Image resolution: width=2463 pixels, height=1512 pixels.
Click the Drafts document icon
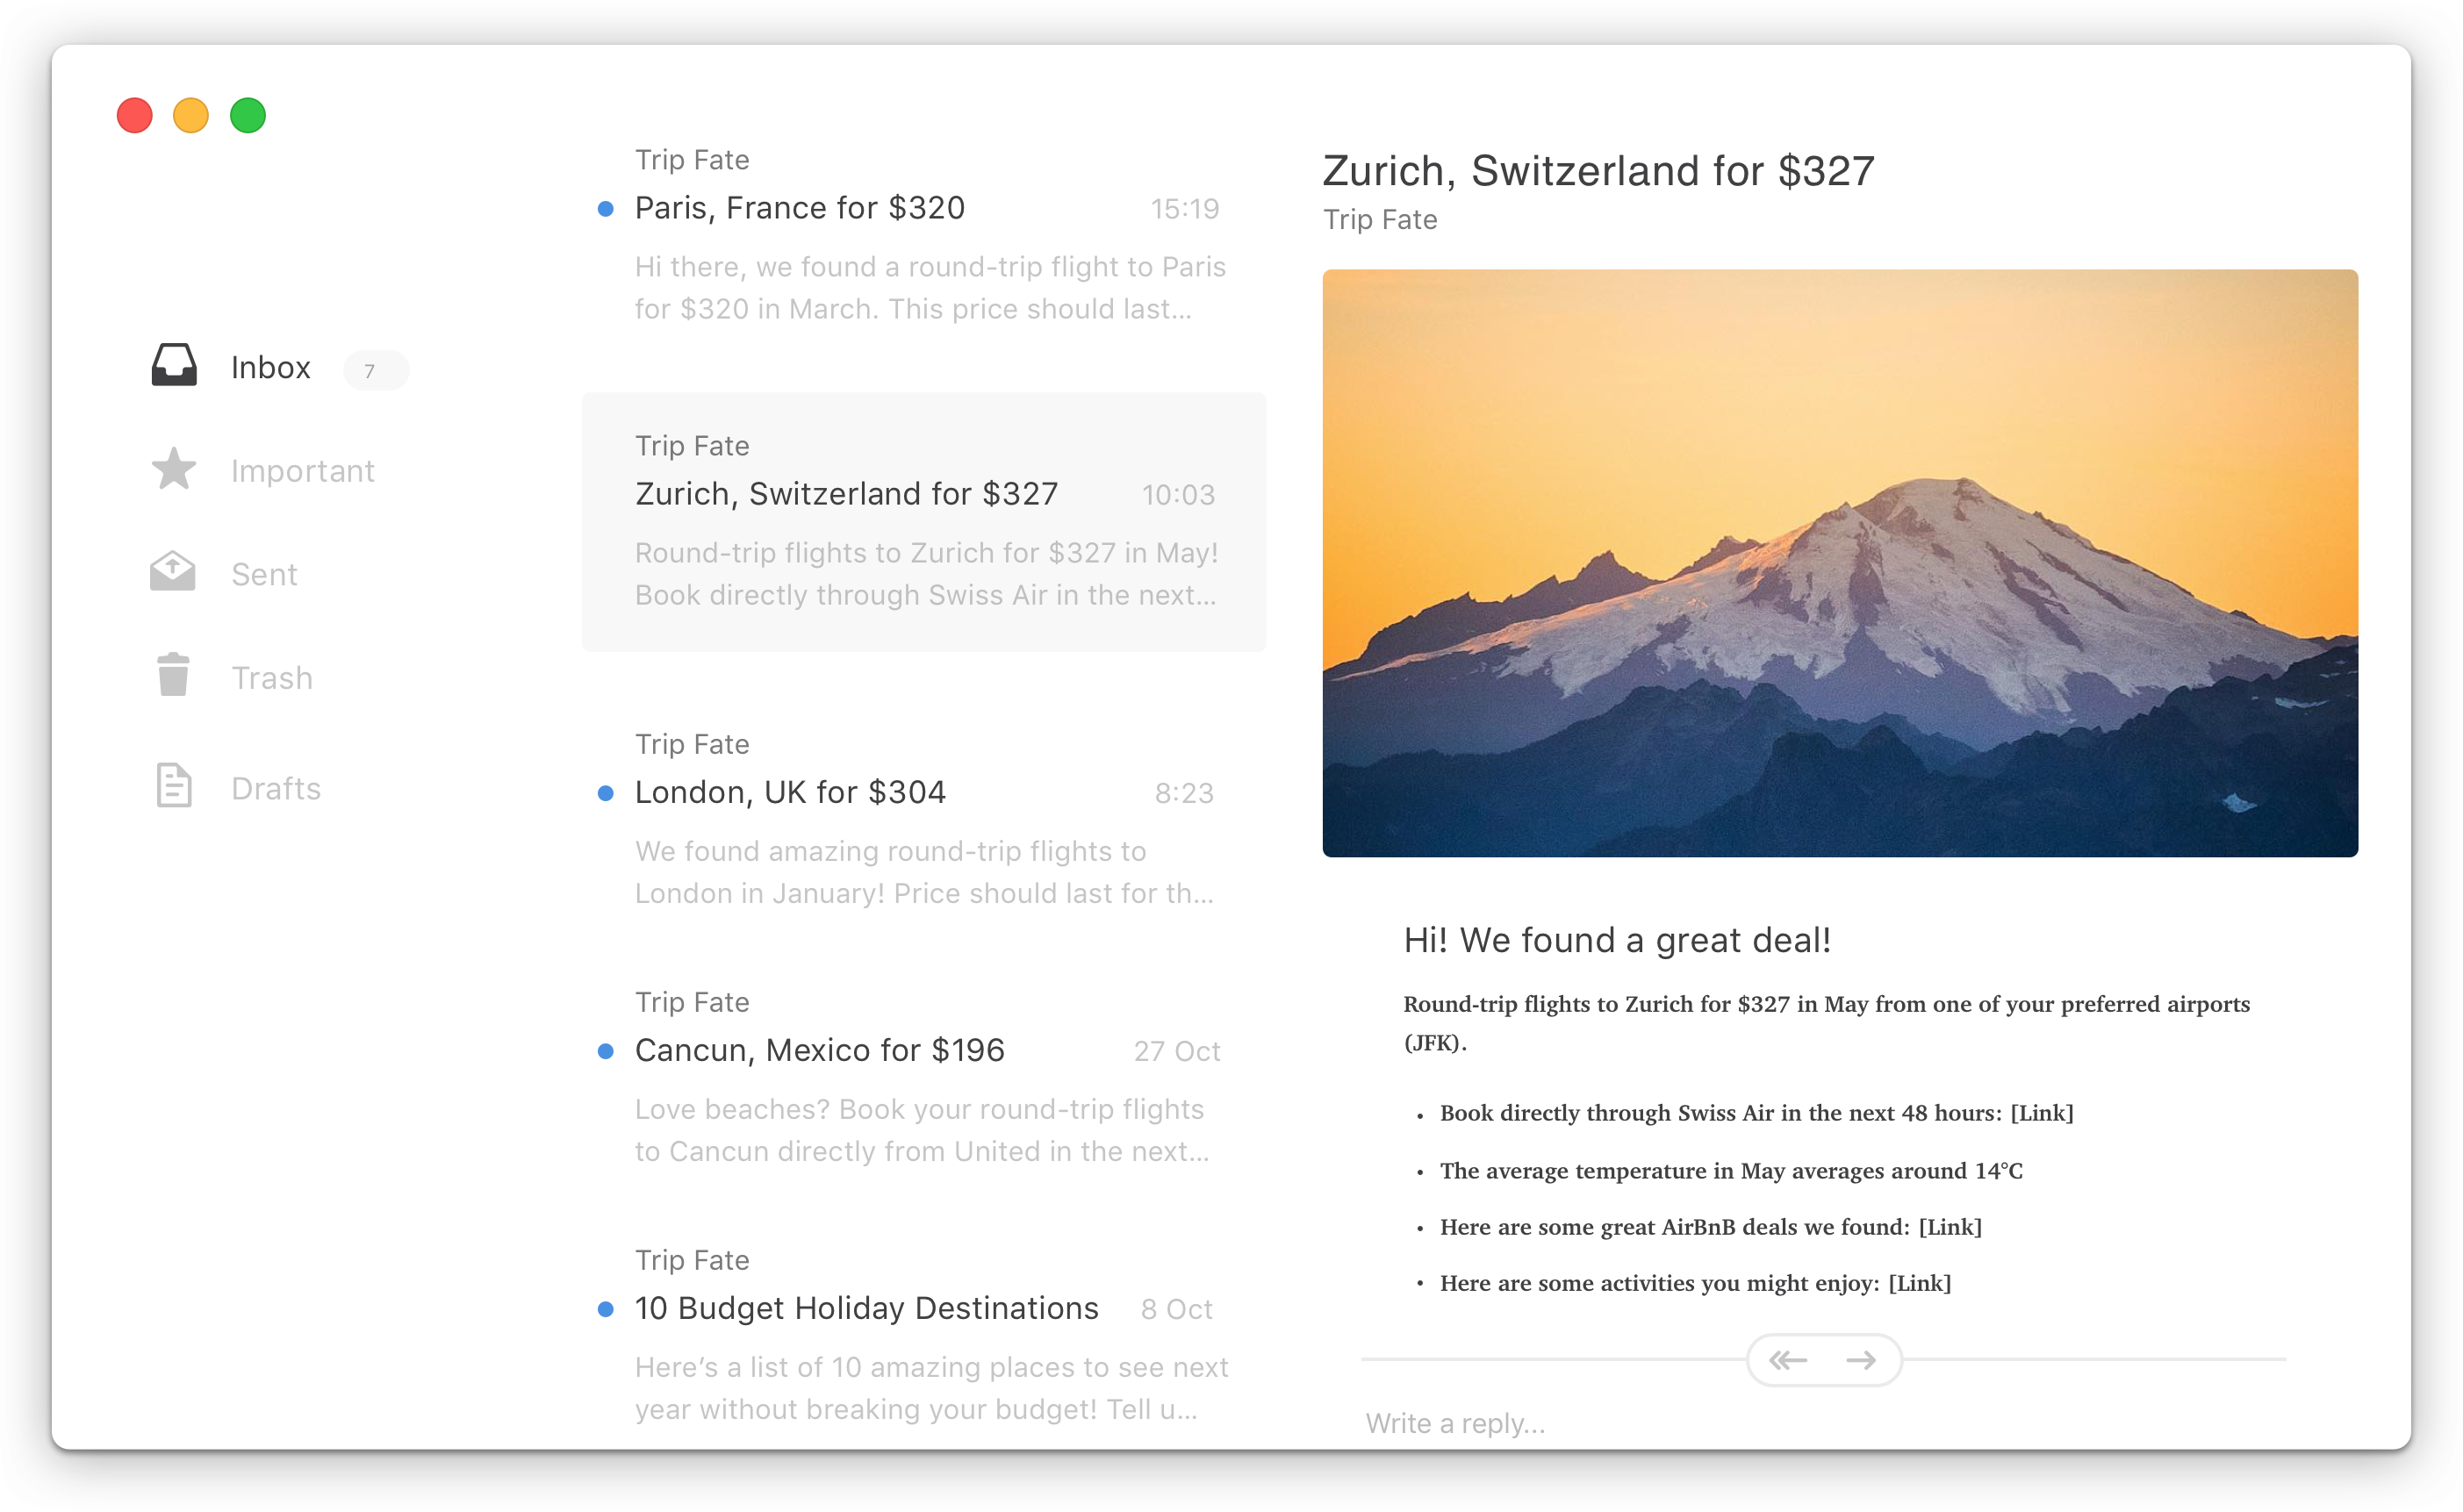tap(174, 786)
